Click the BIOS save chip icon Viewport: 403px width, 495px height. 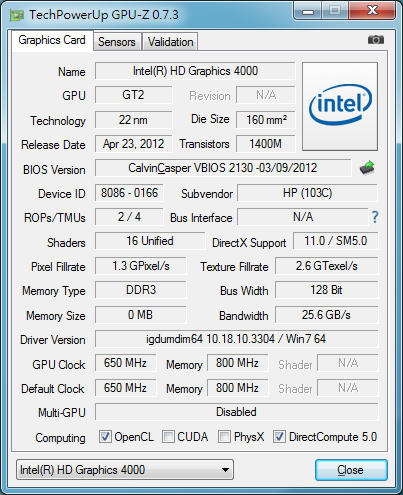[367, 168]
